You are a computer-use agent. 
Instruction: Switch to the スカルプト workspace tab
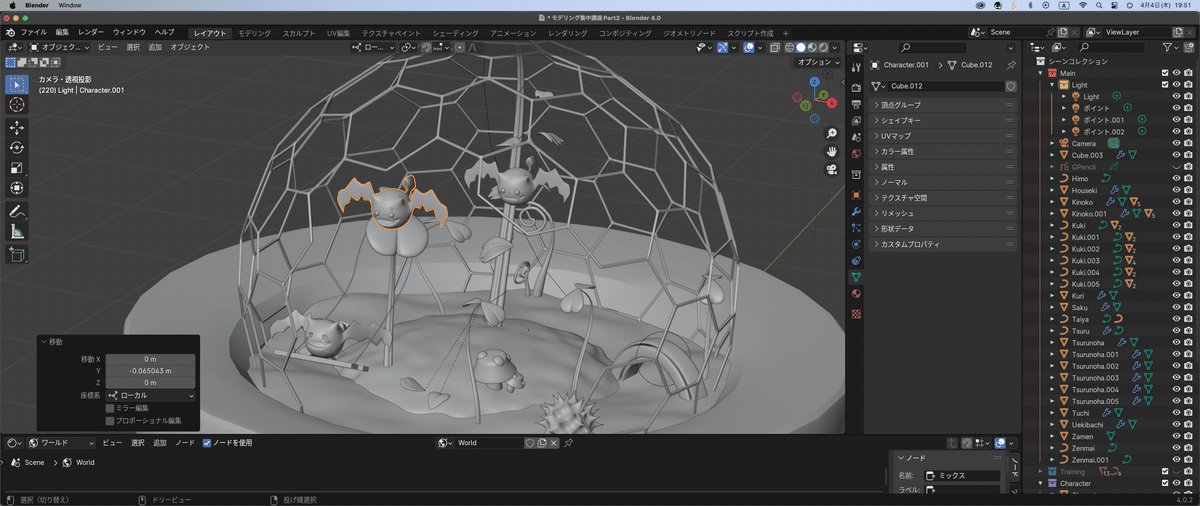pos(298,33)
